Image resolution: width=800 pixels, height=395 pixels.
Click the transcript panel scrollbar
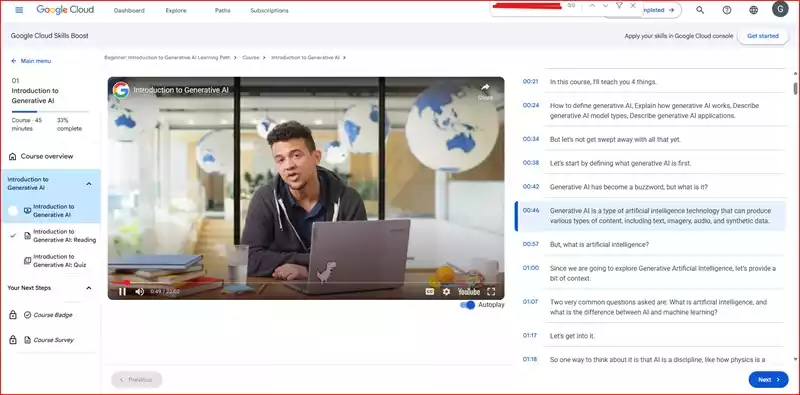point(795,88)
